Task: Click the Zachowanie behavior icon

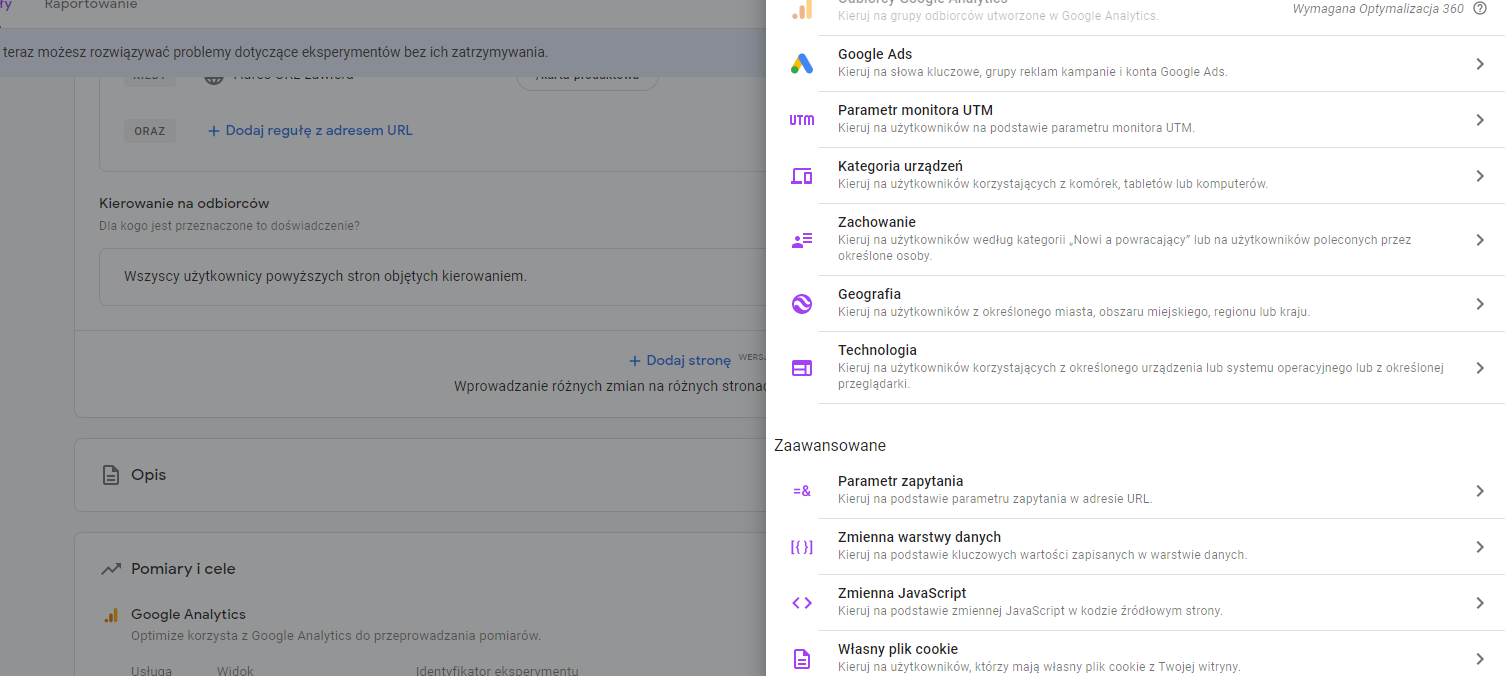Action: pyautogui.click(x=801, y=240)
